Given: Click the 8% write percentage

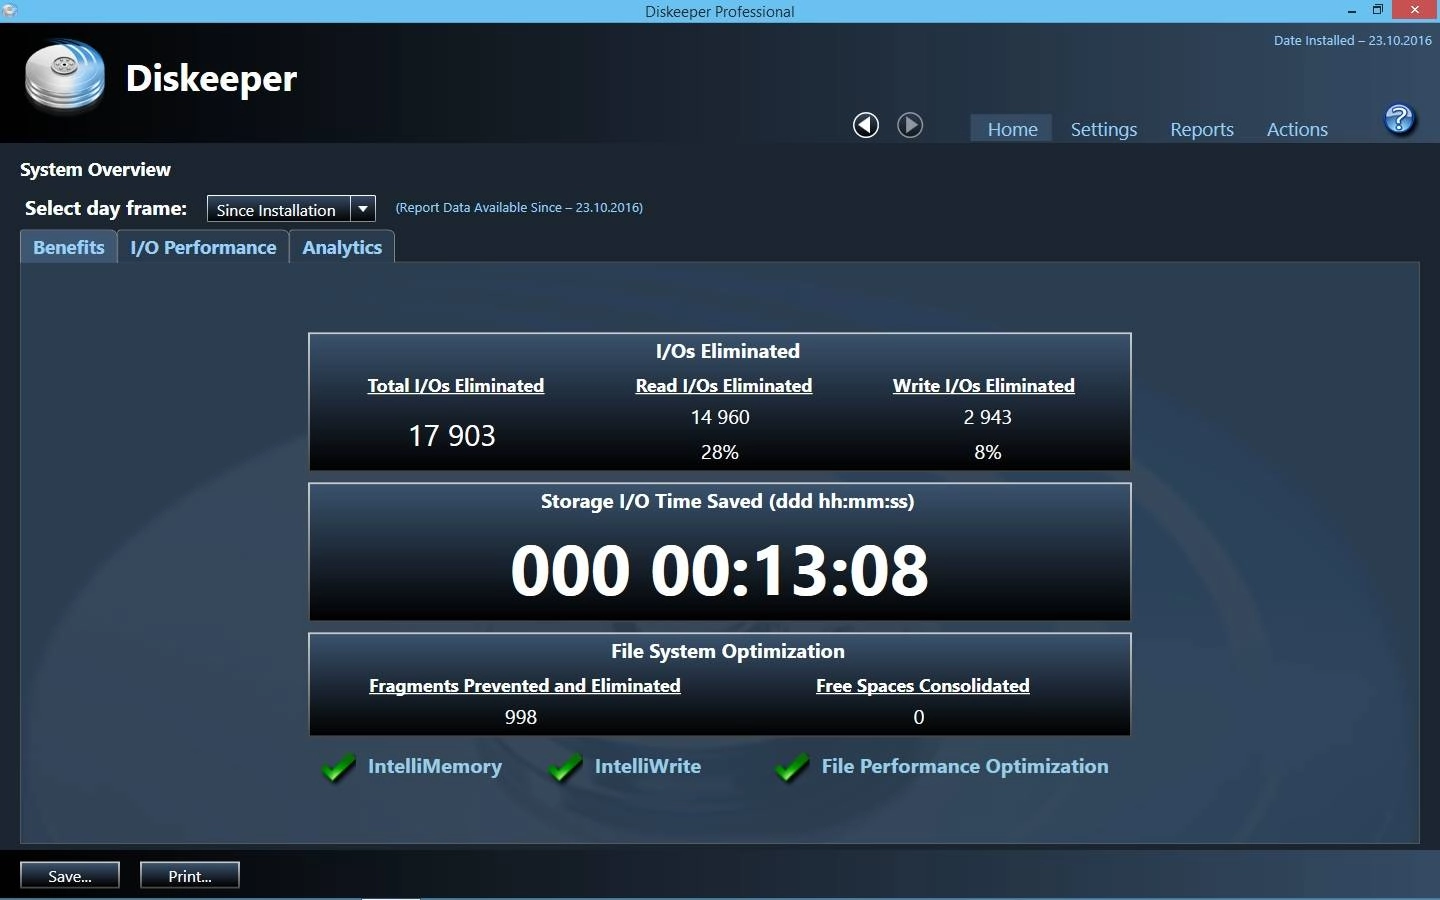Looking at the screenshot, I should pyautogui.click(x=988, y=452).
